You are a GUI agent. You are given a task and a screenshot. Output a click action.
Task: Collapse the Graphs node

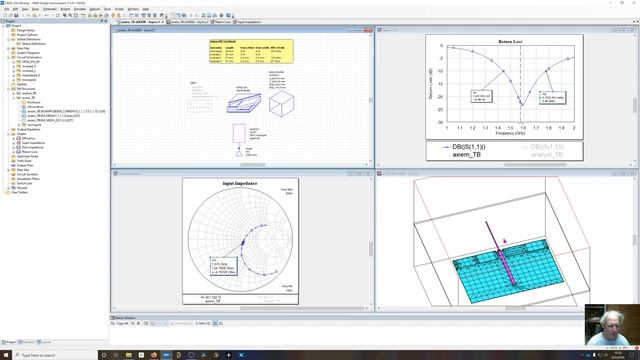click(x=9, y=134)
